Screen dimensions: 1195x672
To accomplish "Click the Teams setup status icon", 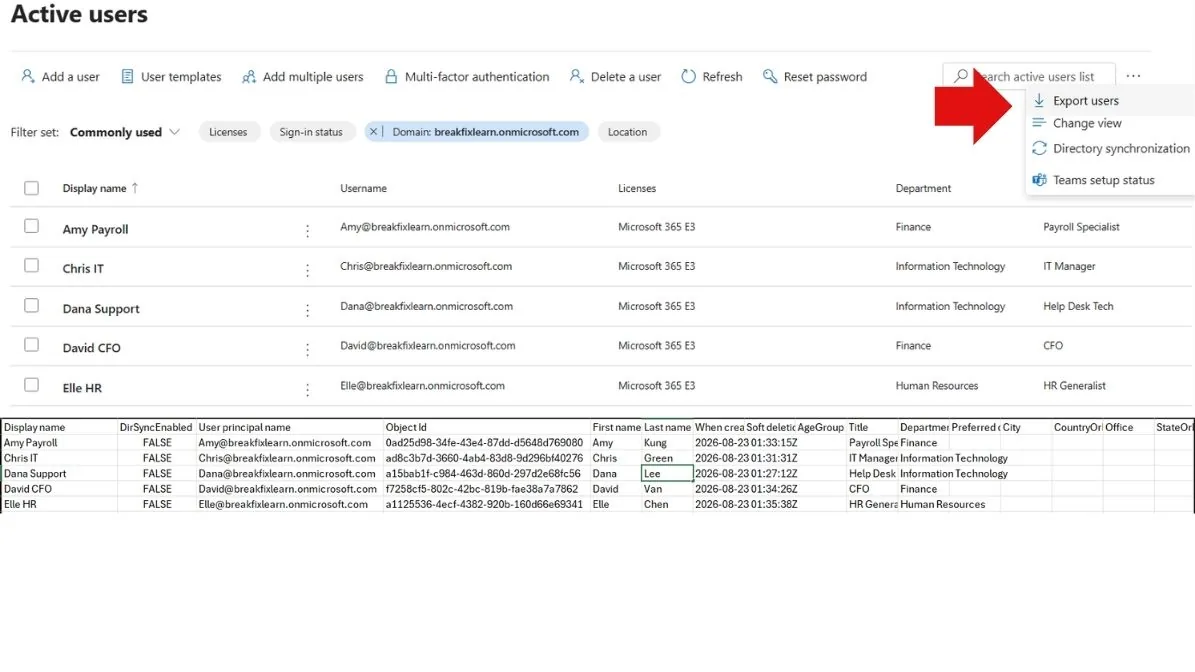I will 1039,180.
